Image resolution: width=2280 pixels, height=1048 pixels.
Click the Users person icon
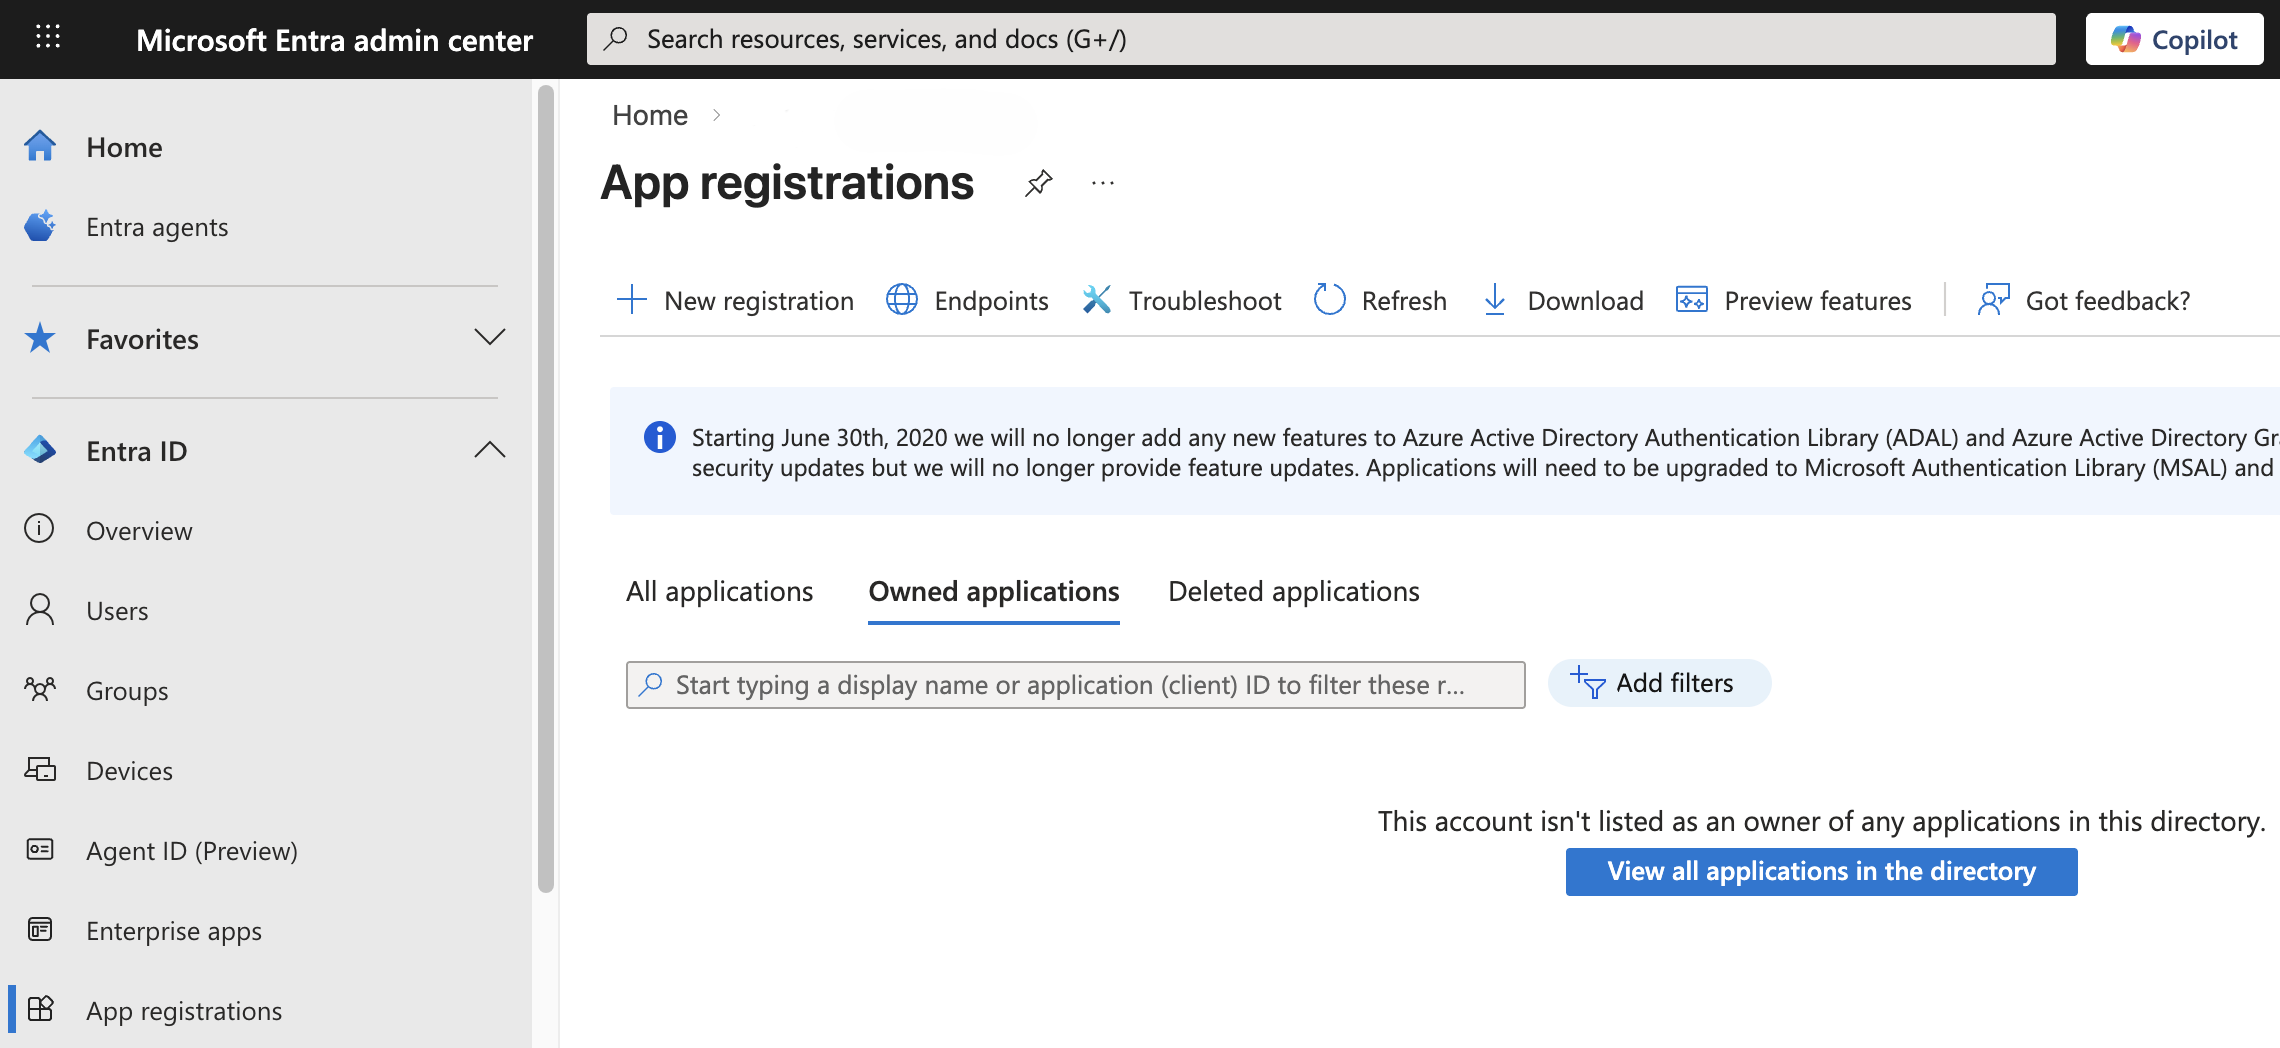(40, 609)
